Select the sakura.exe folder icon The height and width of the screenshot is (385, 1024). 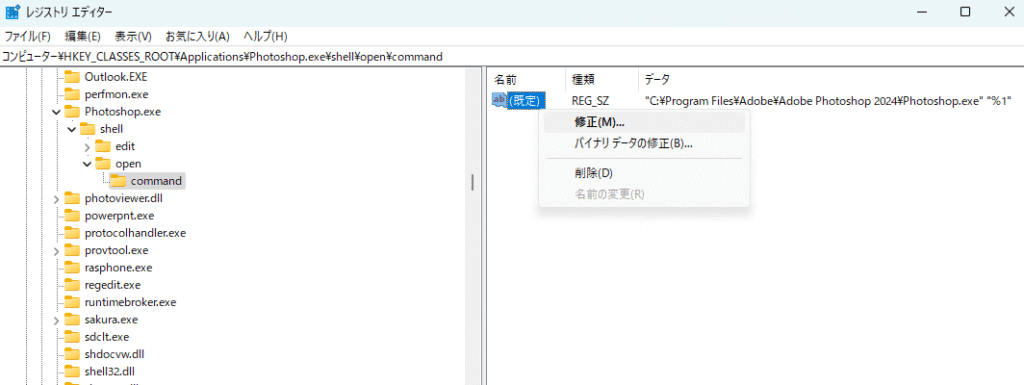point(72,320)
